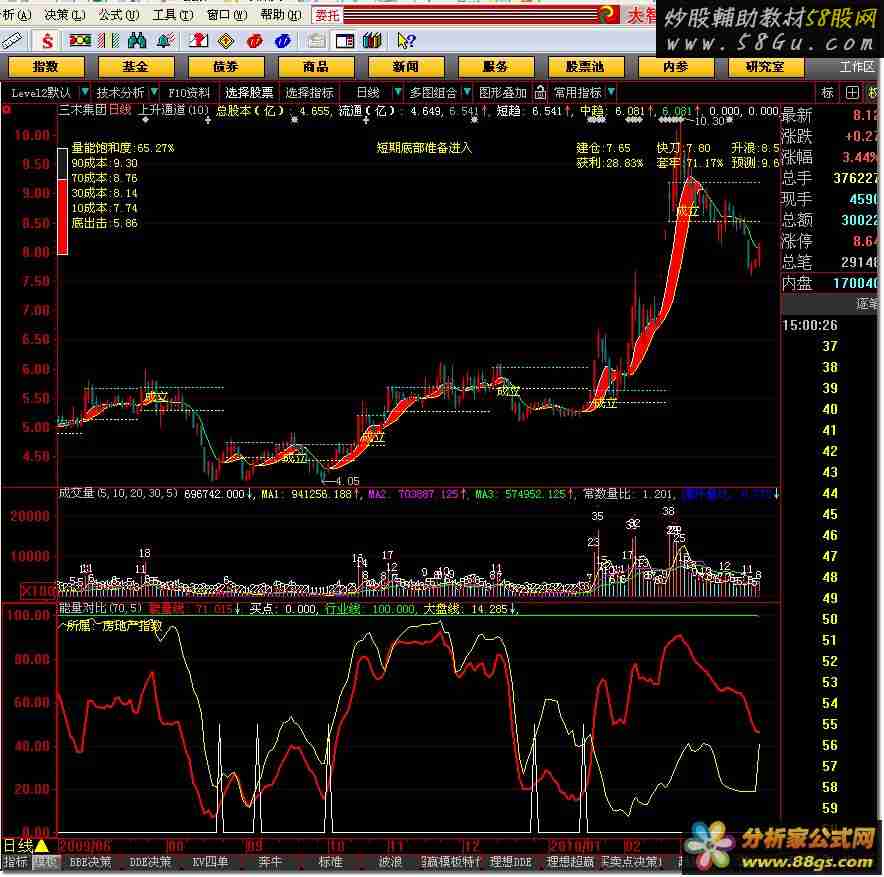Click the 新闻 yellow button

405,67
